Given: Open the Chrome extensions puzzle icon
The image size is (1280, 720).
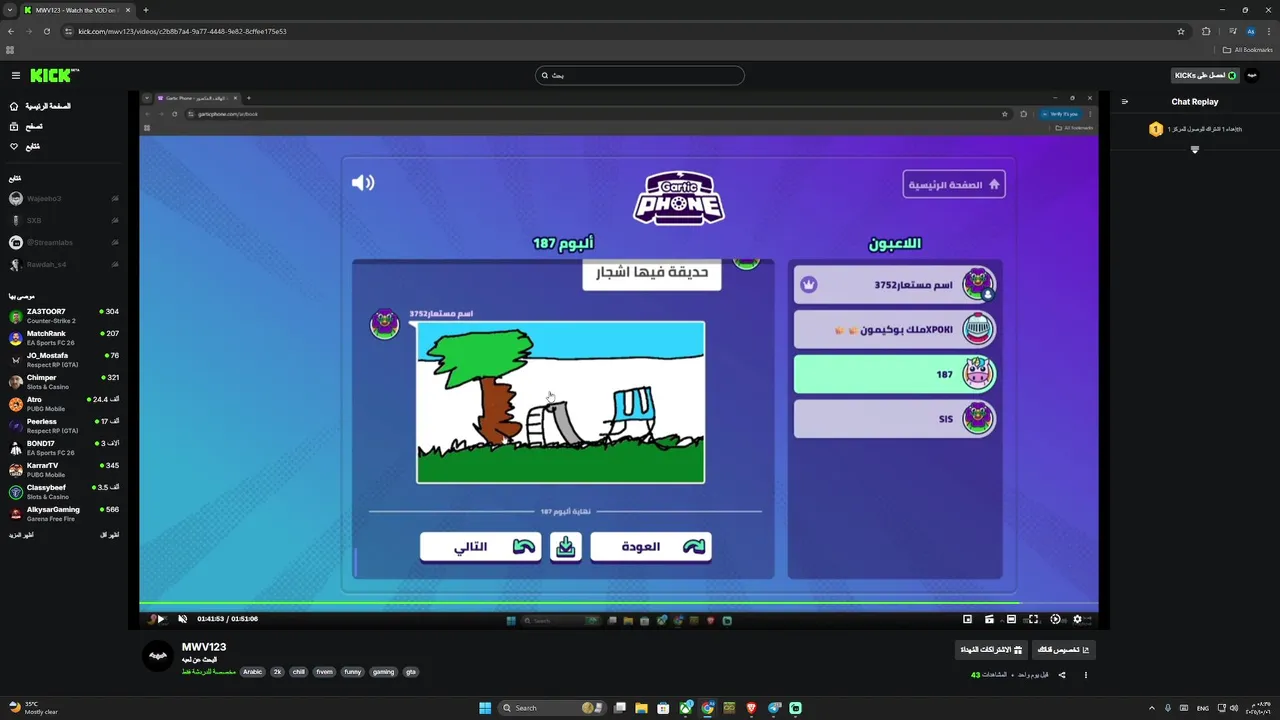Looking at the screenshot, I should (x=1206, y=31).
